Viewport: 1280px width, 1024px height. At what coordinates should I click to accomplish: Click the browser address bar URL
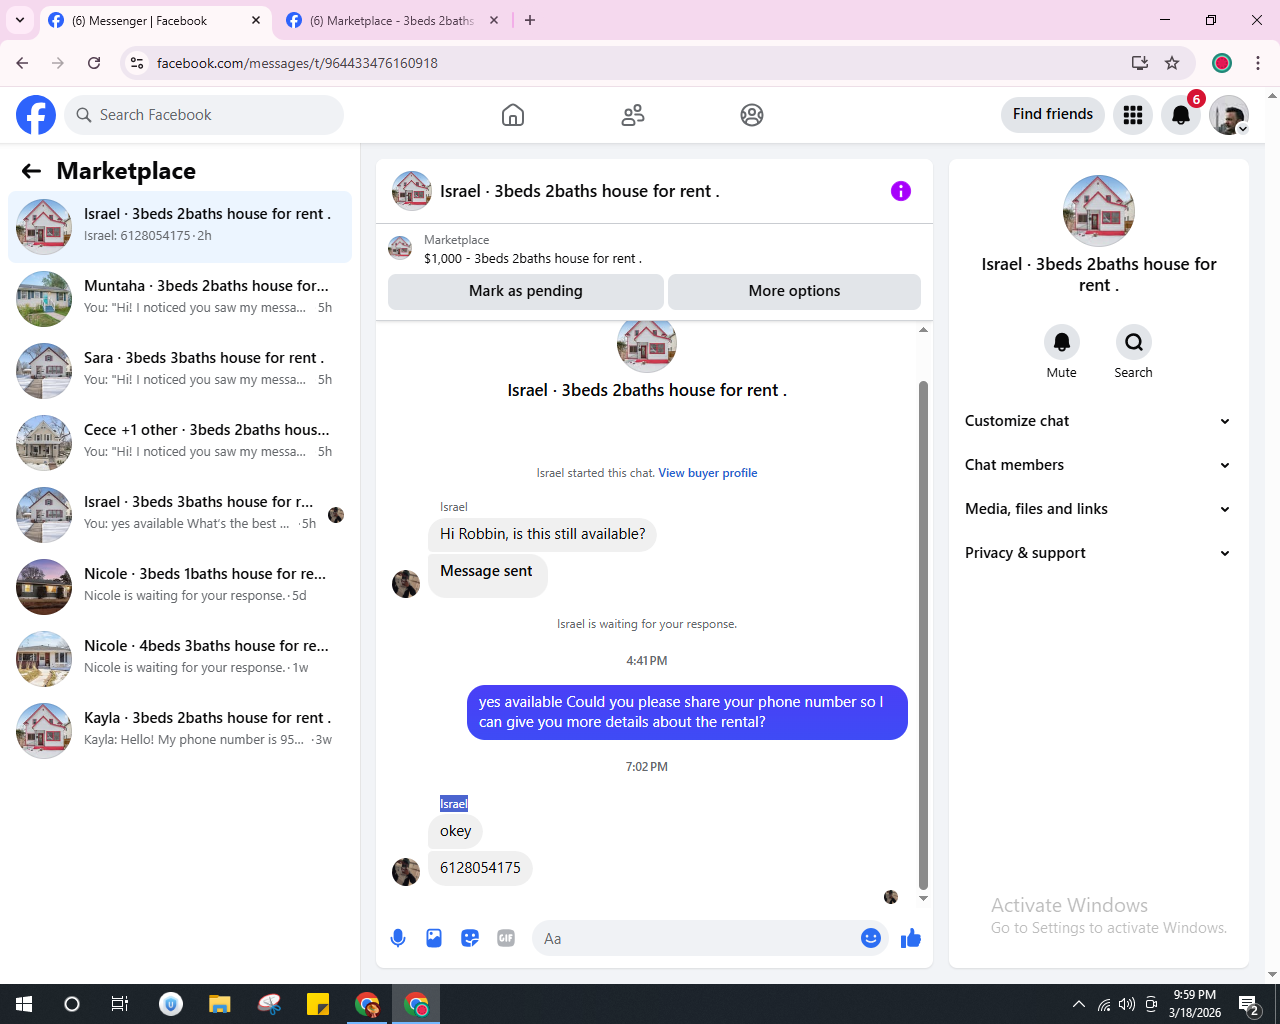point(297,63)
